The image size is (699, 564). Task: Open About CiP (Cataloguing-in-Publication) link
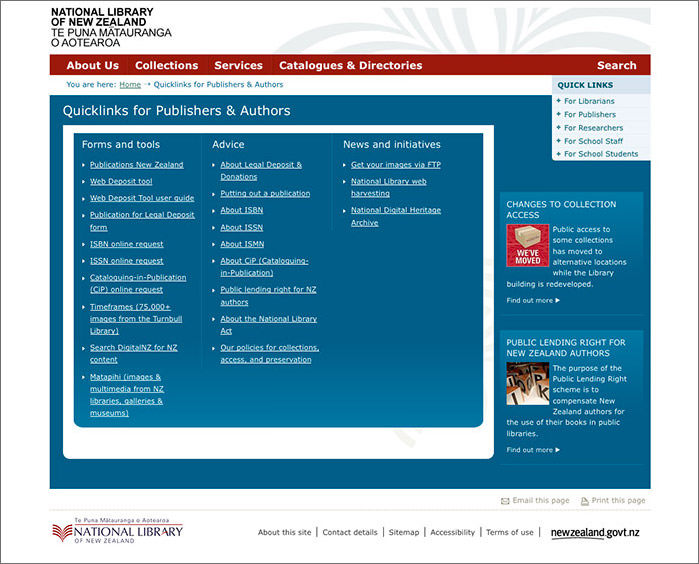pos(264,267)
